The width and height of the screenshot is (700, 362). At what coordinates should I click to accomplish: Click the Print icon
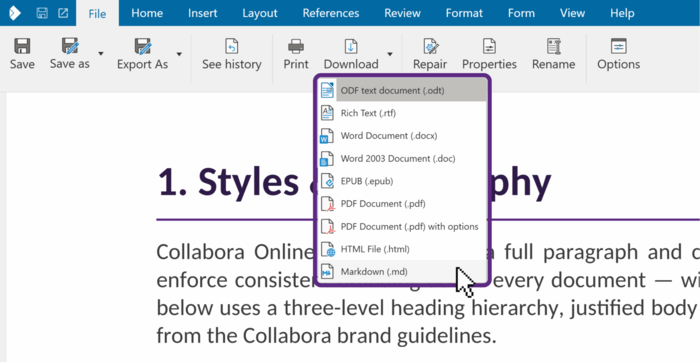(x=296, y=46)
